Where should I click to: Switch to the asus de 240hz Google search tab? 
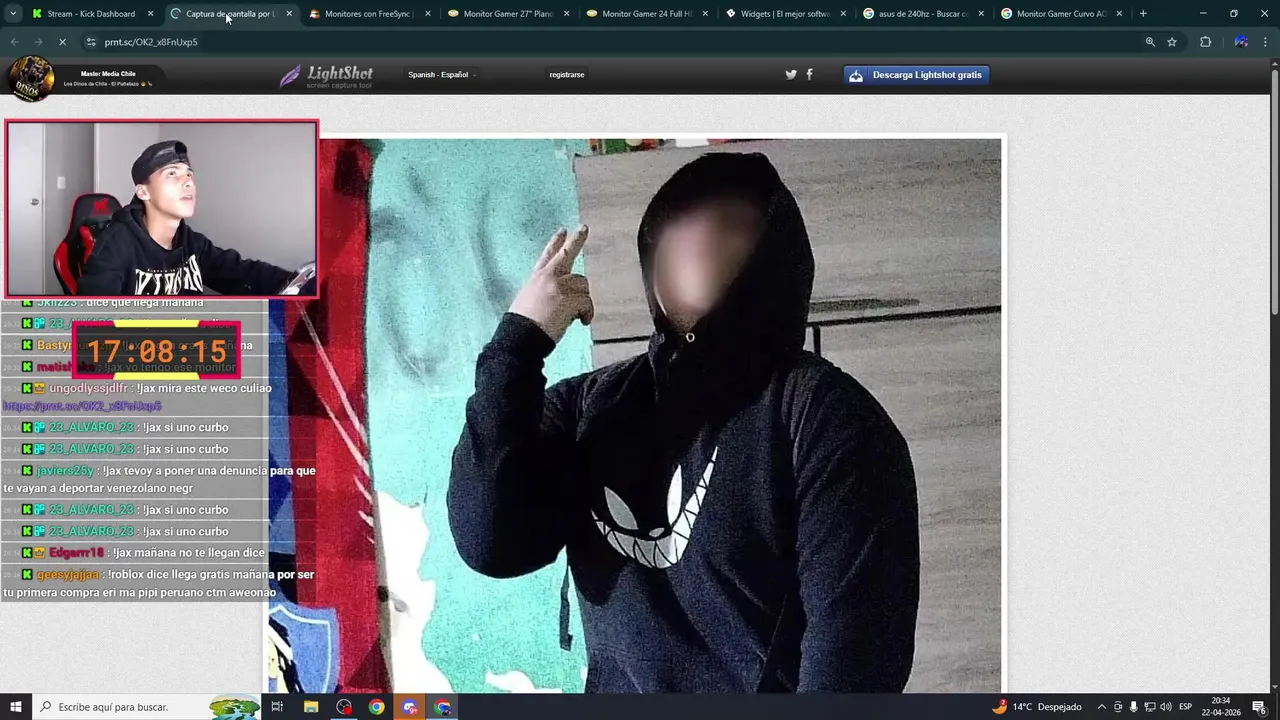923,14
